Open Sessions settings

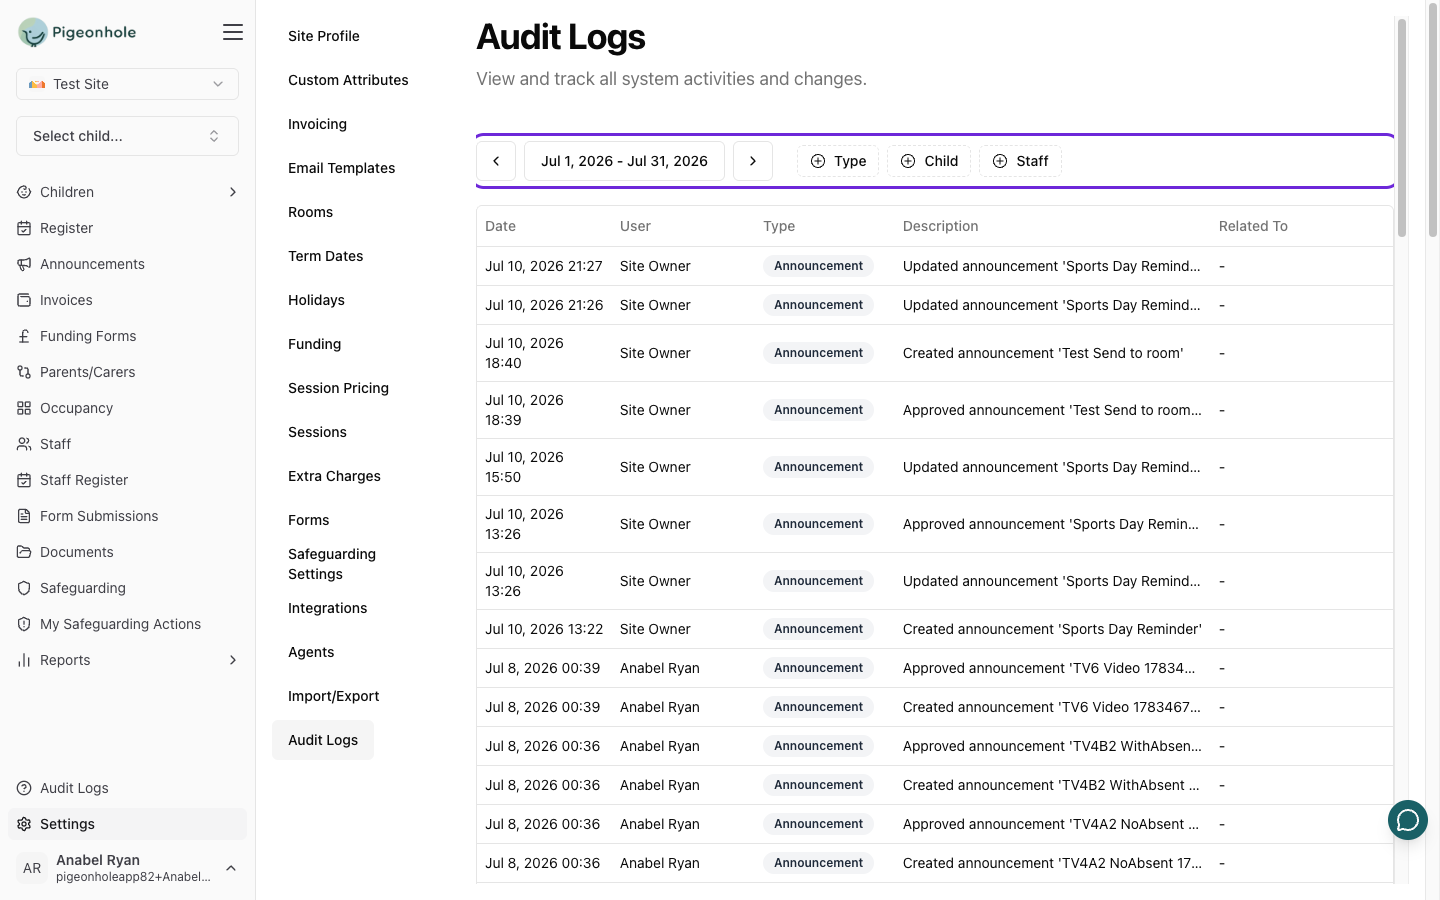point(317,432)
